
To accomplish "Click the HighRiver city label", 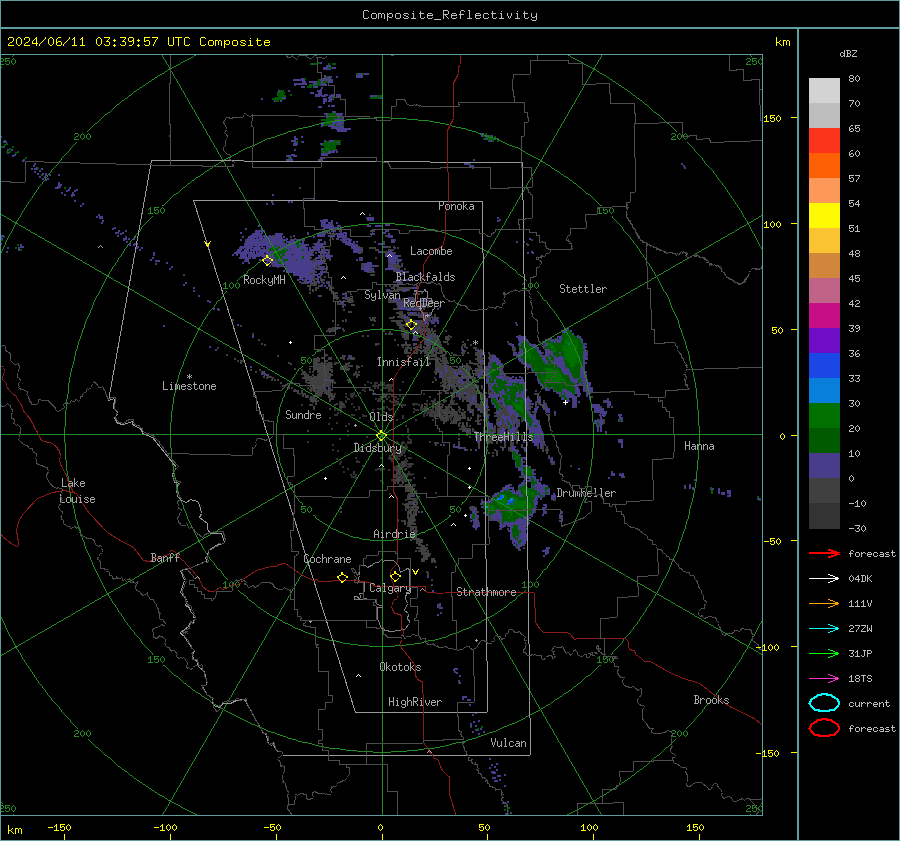I will pos(415,702).
